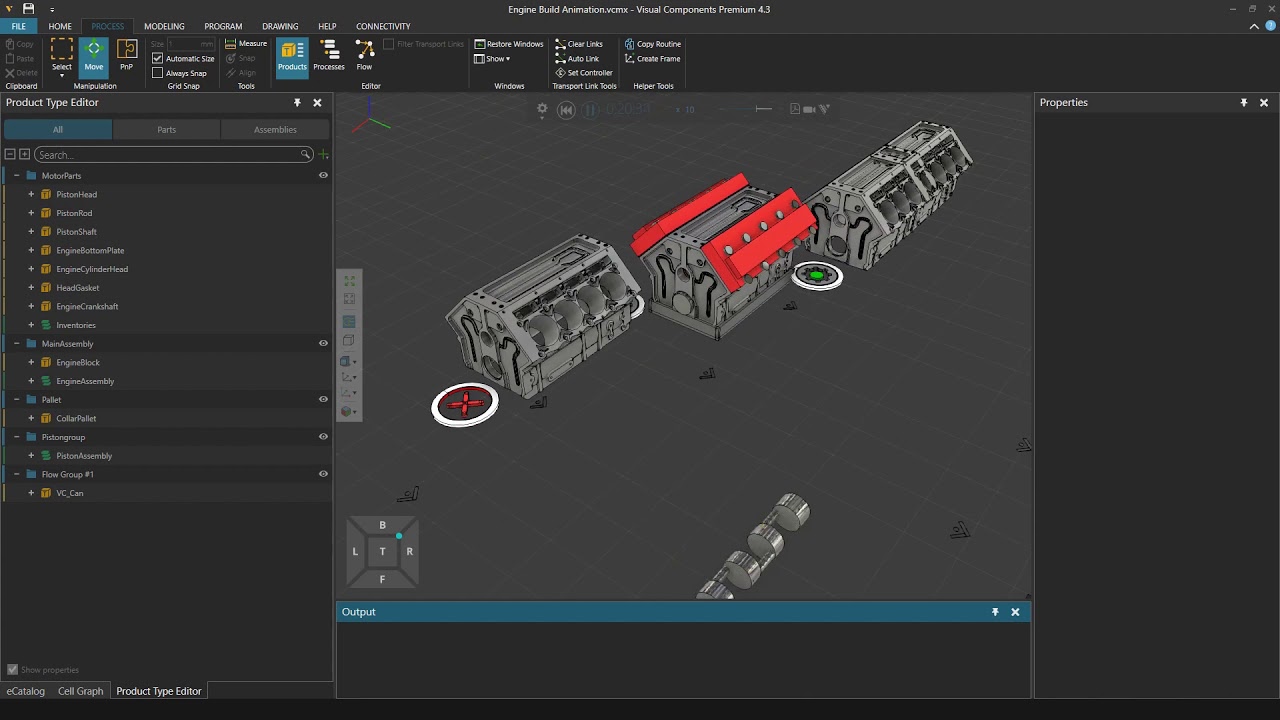Pause the simulation playback

tap(590, 110)
